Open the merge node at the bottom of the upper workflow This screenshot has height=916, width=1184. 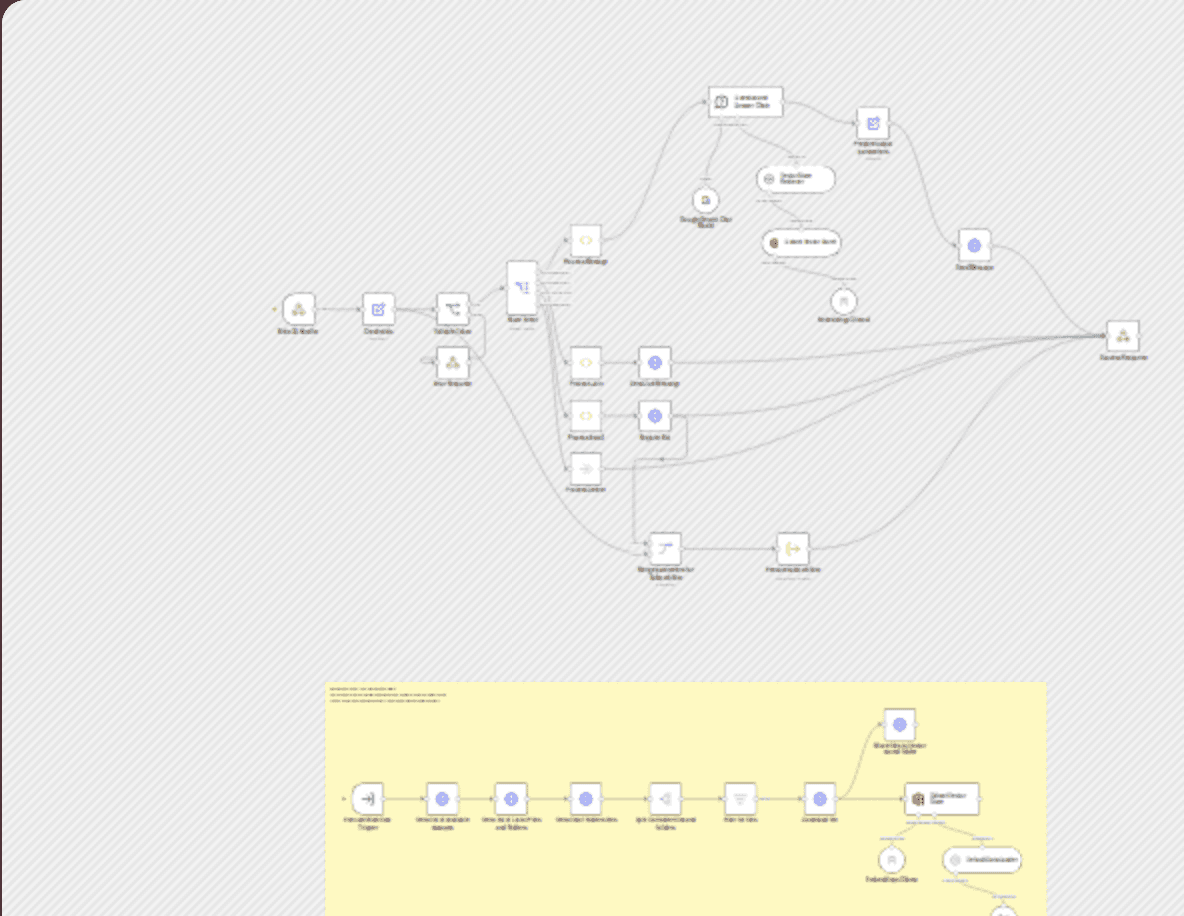tap(665, 548)
